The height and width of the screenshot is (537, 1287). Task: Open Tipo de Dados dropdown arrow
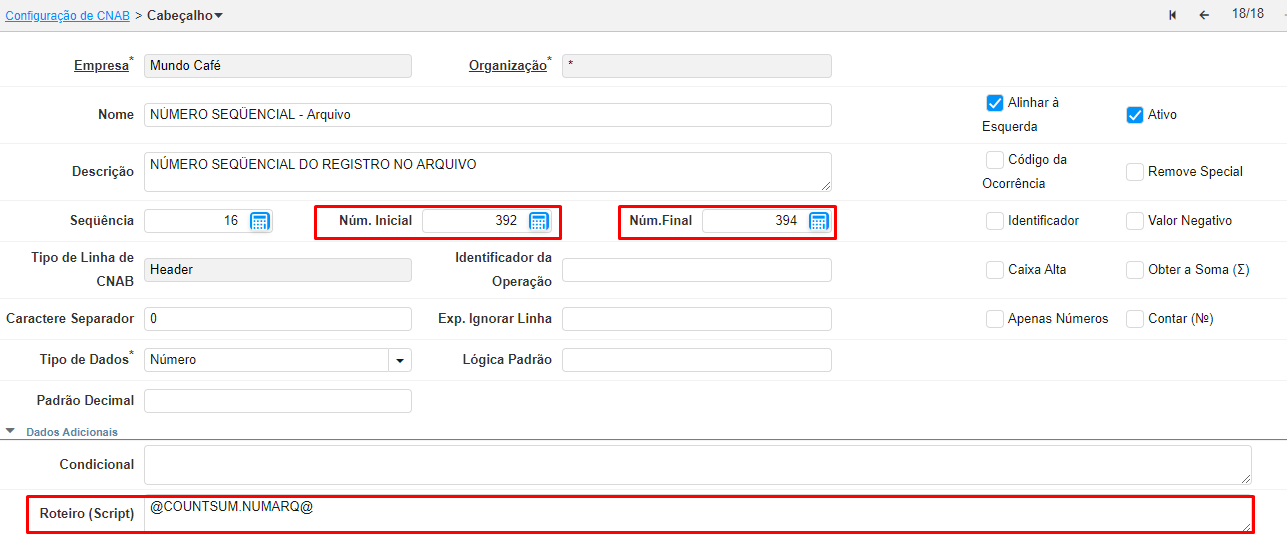click(x=400, y=360)
